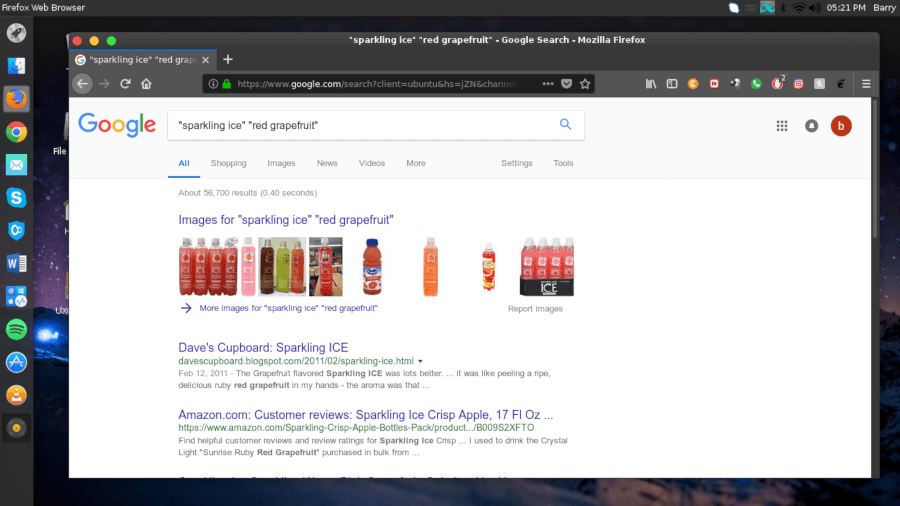Open Dave's Cupboard: Sparkling ICE result
Screen dimensions: 900x506
(x=263, y=348)
